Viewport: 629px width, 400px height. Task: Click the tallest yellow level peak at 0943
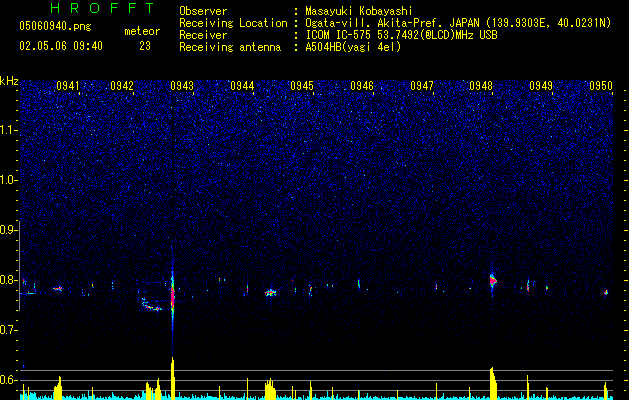coord(173,377)
